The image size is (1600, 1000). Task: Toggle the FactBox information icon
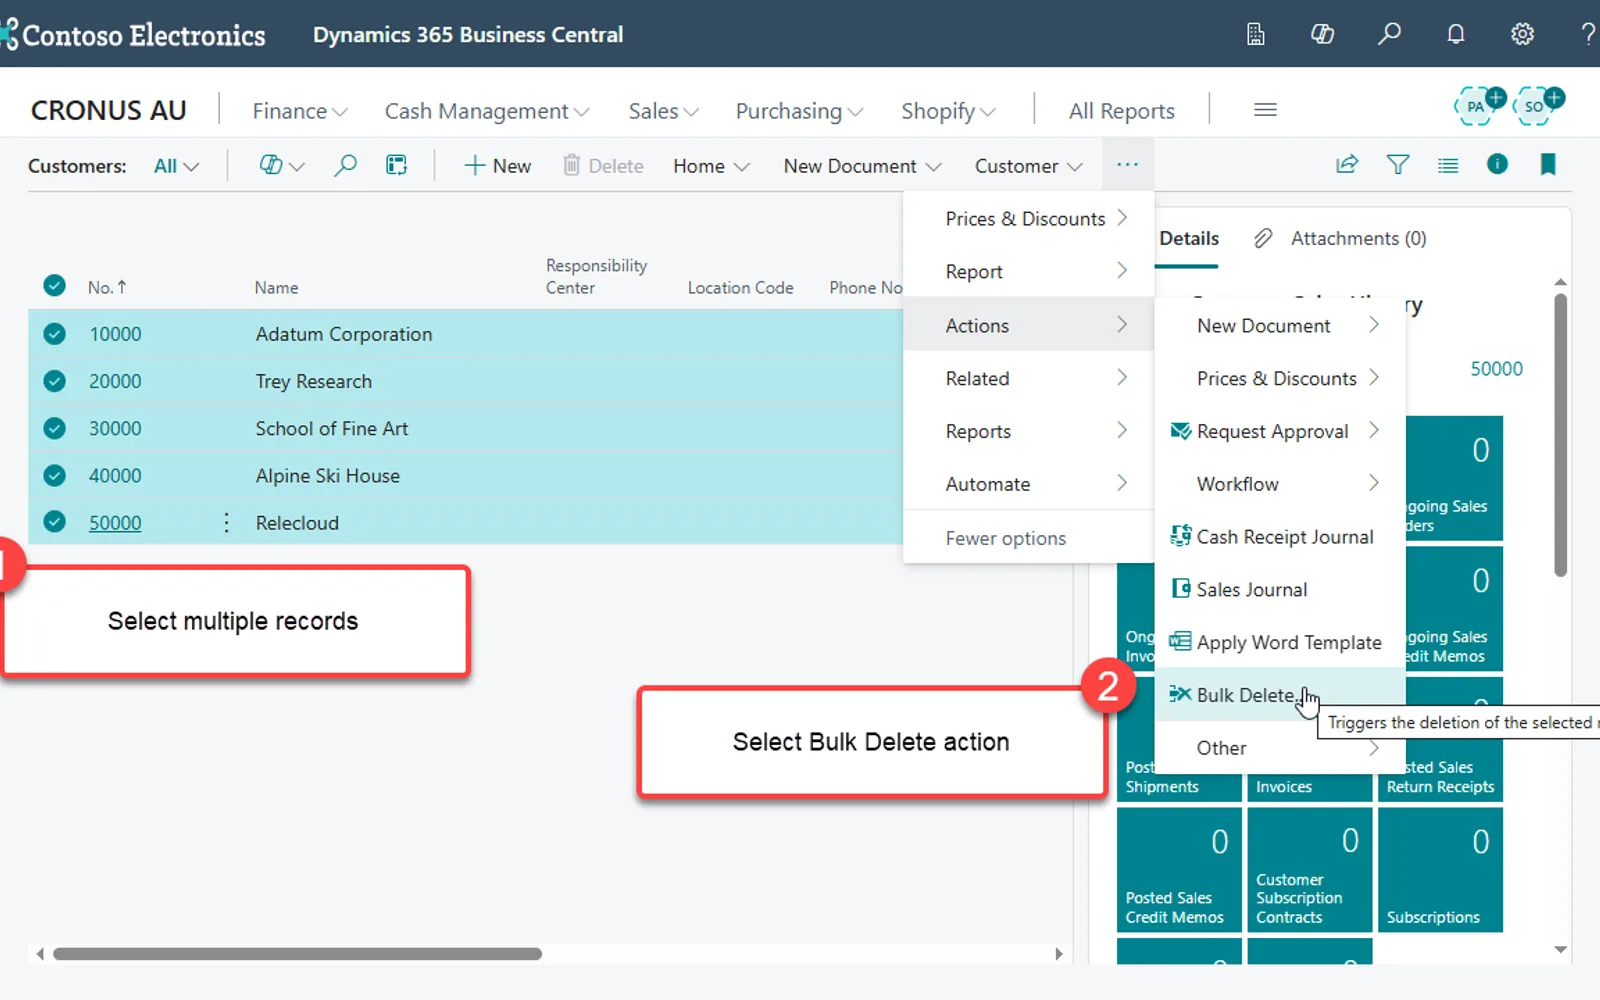coord(1497,164)
